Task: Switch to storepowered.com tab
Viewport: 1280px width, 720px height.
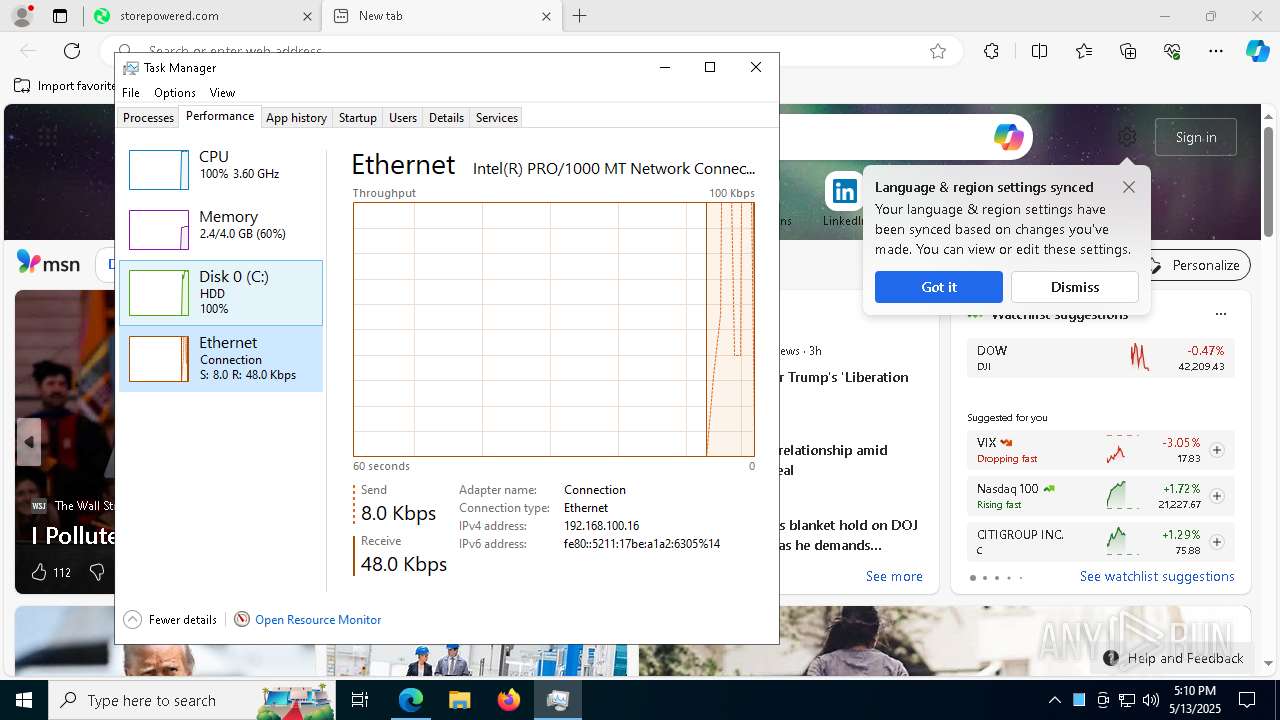Action: coord(200,16)
